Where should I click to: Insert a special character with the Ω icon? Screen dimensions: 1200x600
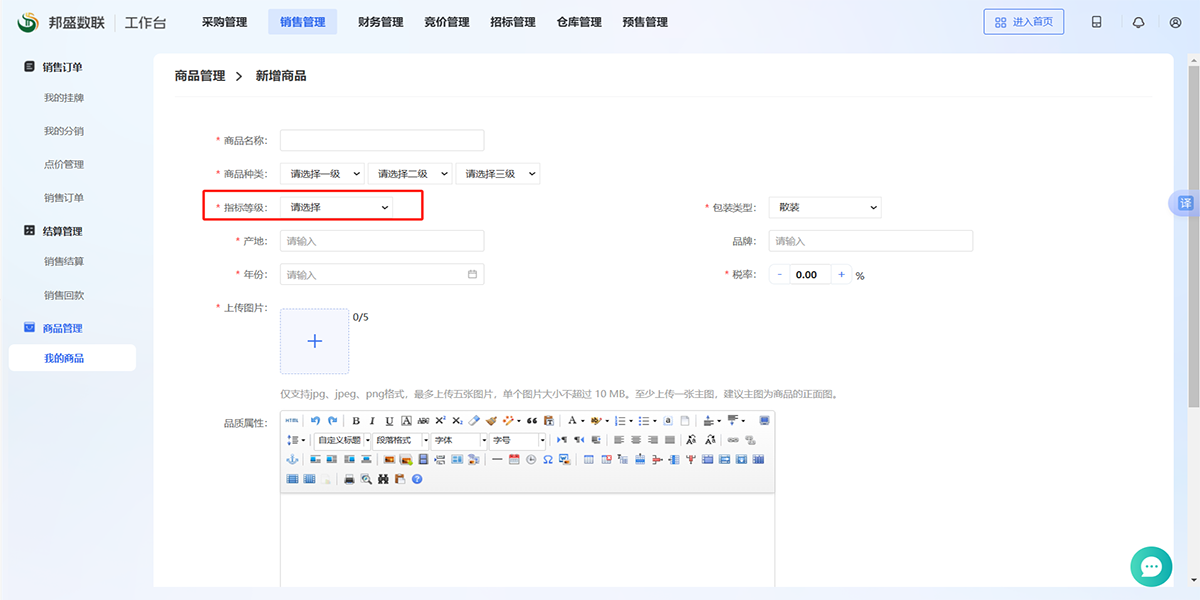pyautogui.click(x=547, y=460)
